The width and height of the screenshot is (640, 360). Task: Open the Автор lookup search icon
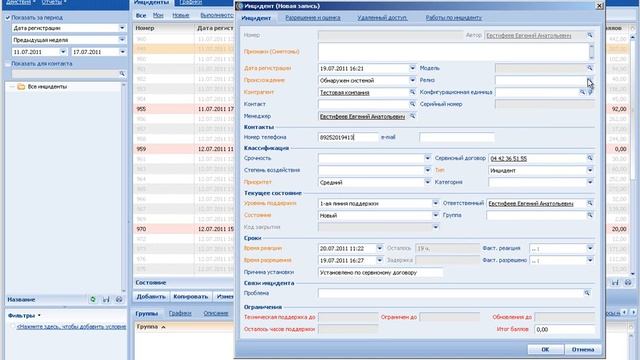click(590, 36)
